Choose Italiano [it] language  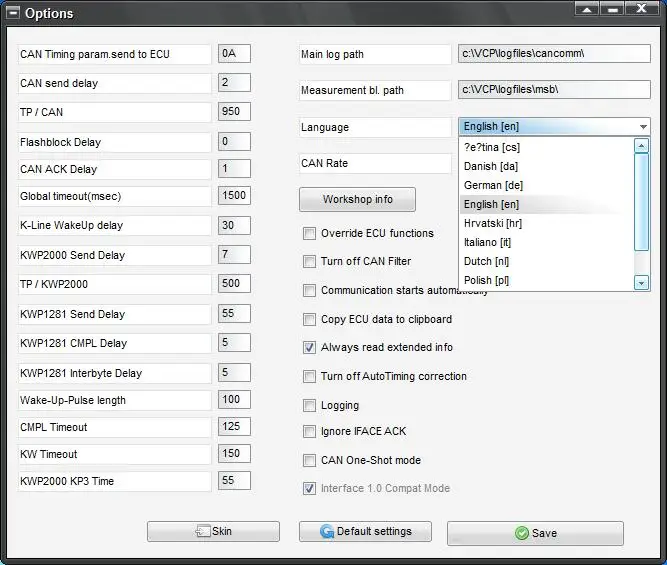(546, 243)
